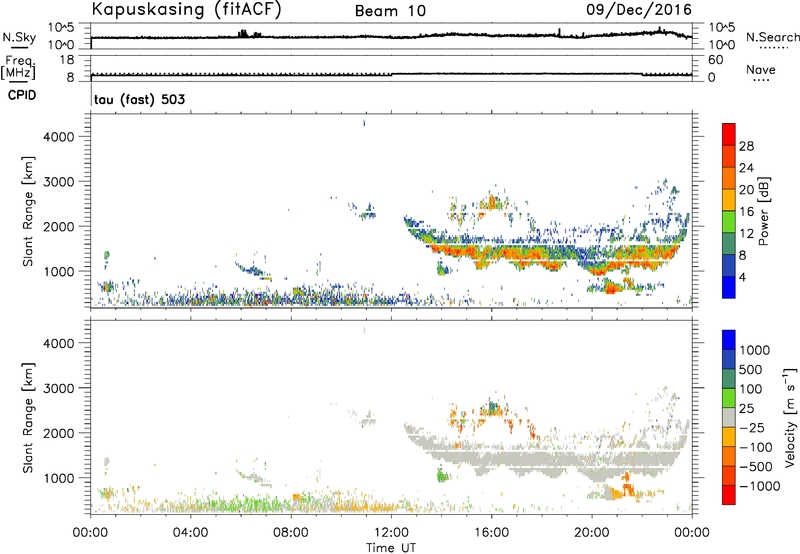Image resolution: width=800 pixels, height=554 pixels.
Task: Click the 'Nave' legend label
Action: click(761, 69)
